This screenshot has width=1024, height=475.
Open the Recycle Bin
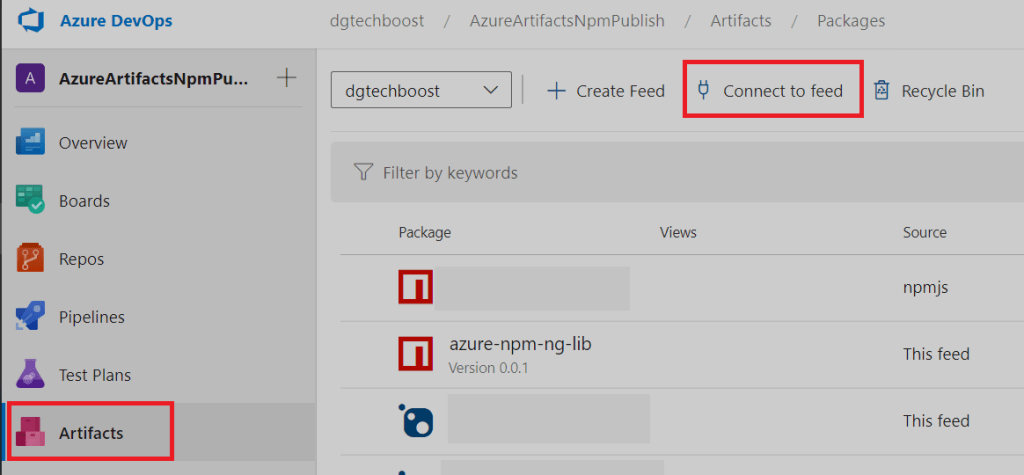(929, 91)
